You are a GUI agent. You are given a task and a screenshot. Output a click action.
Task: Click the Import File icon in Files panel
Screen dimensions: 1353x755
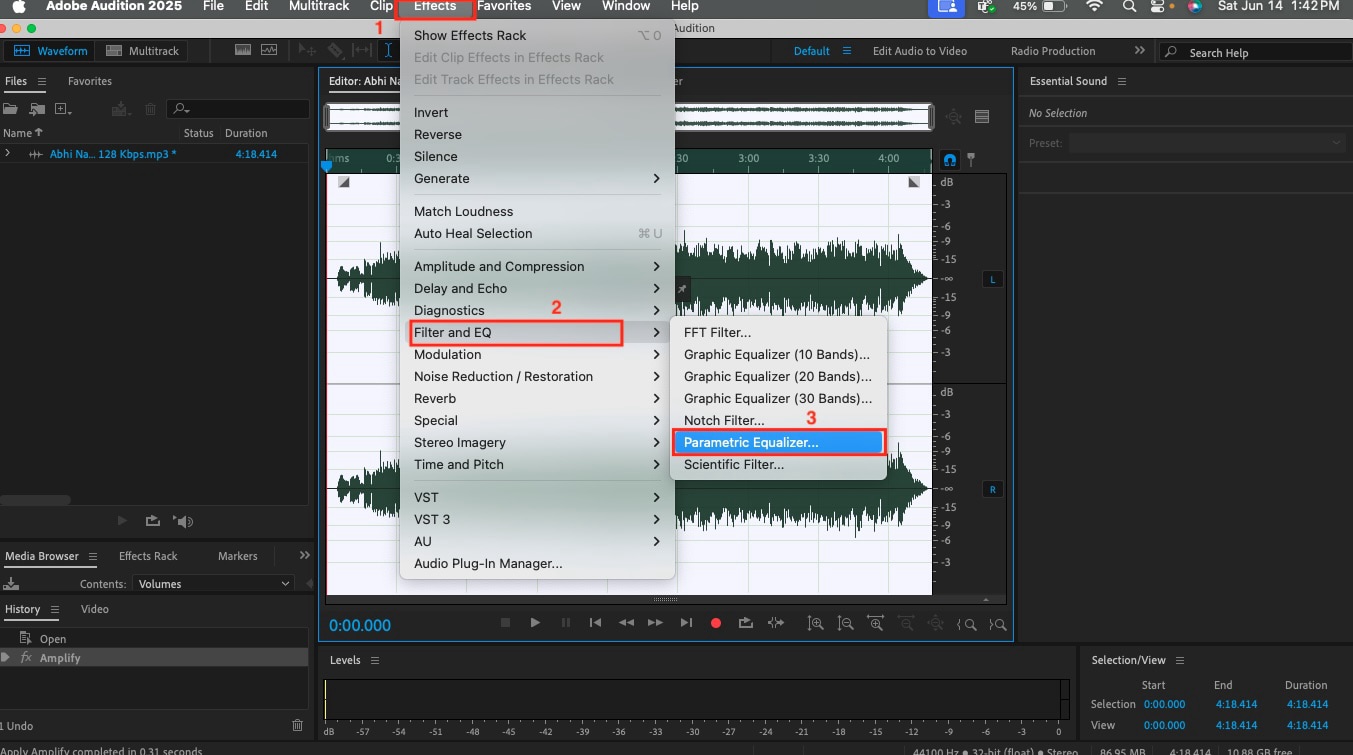37,109
